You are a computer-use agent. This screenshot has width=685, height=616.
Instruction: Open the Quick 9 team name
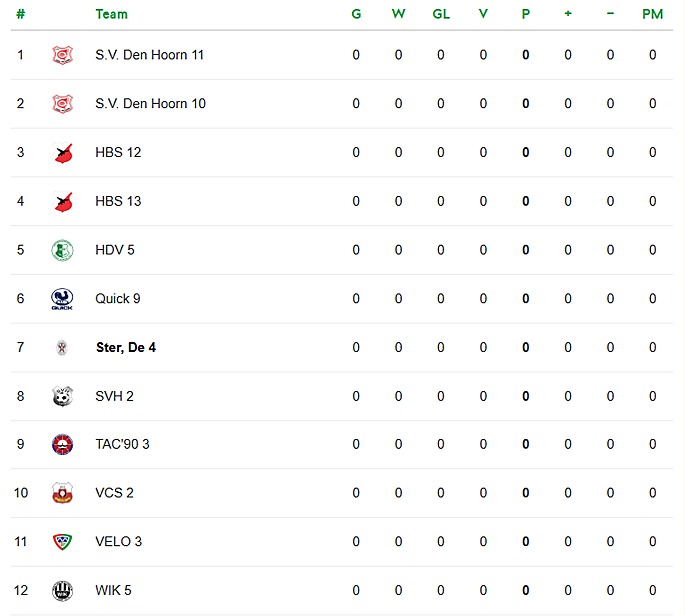[x=118, y=299]
